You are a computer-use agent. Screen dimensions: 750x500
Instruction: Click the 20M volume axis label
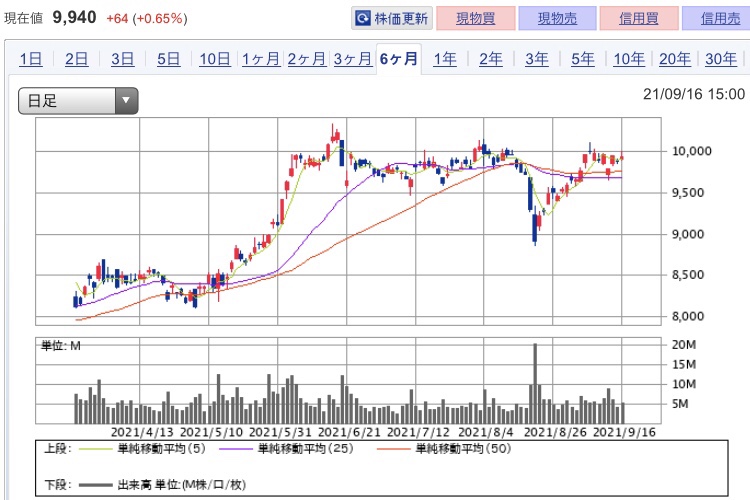[x=684, y=345]
